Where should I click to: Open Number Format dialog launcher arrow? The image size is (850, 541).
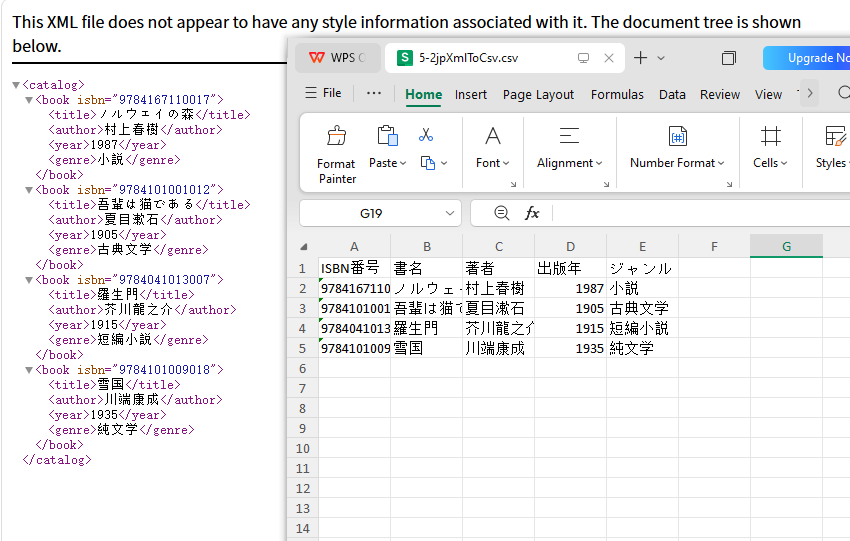[x=729, y=184]
